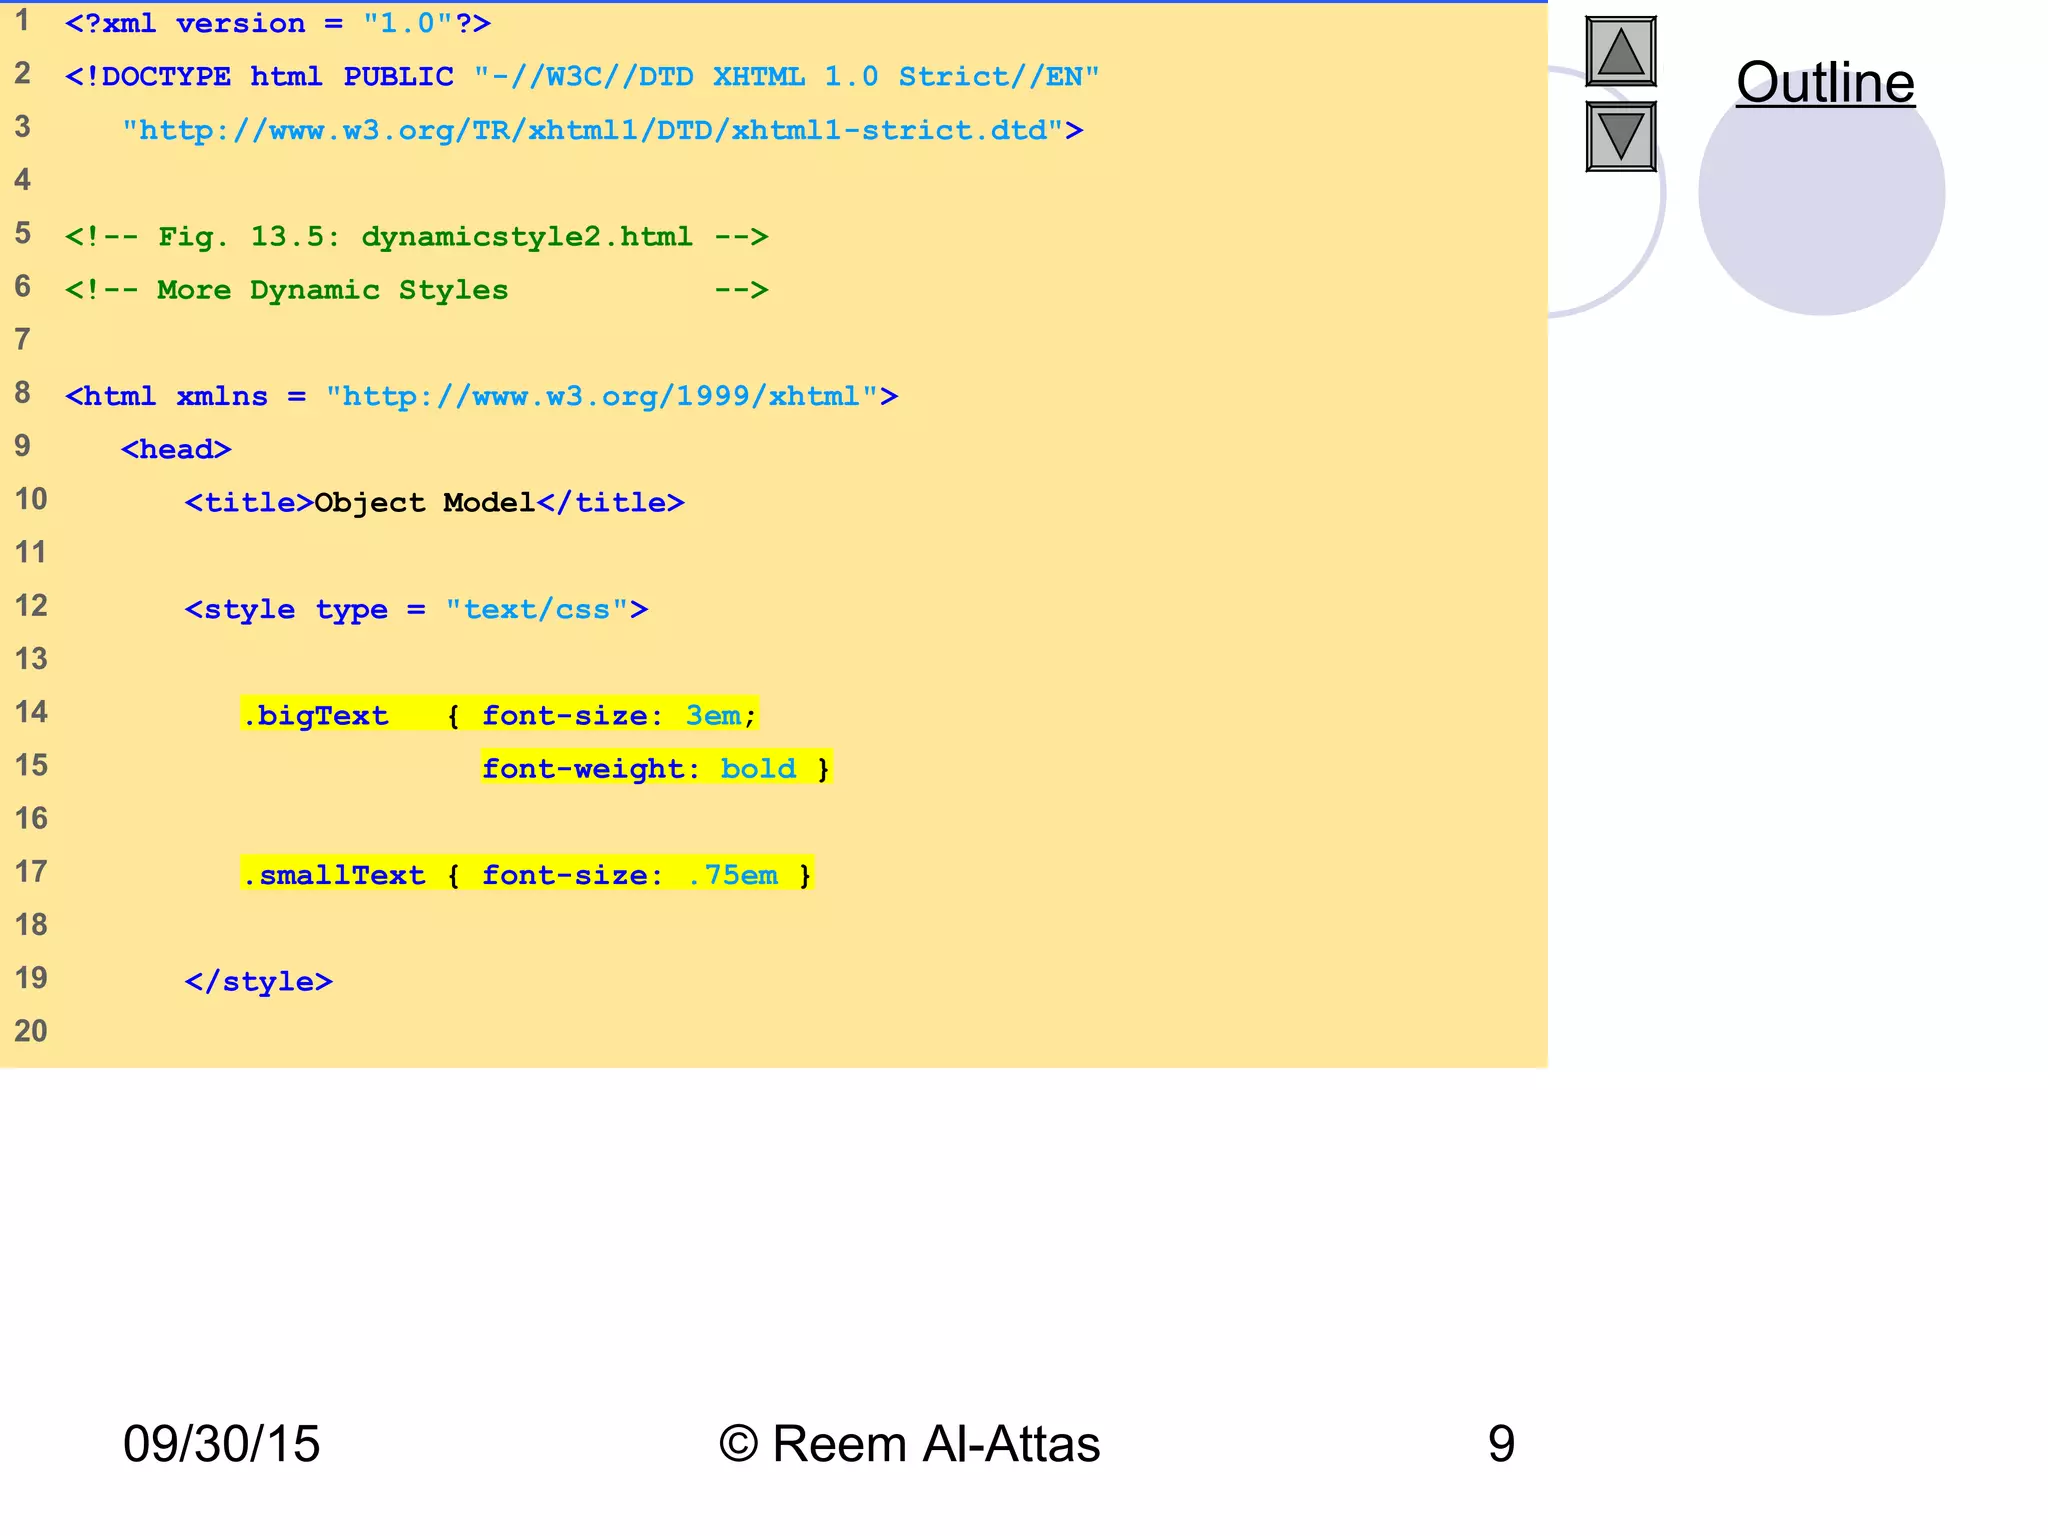Screen dimensions: 2048x1536
Task: Click the Reem Al-Attas copyright text
Action: pyautogui.click(x=909, y=1444)
